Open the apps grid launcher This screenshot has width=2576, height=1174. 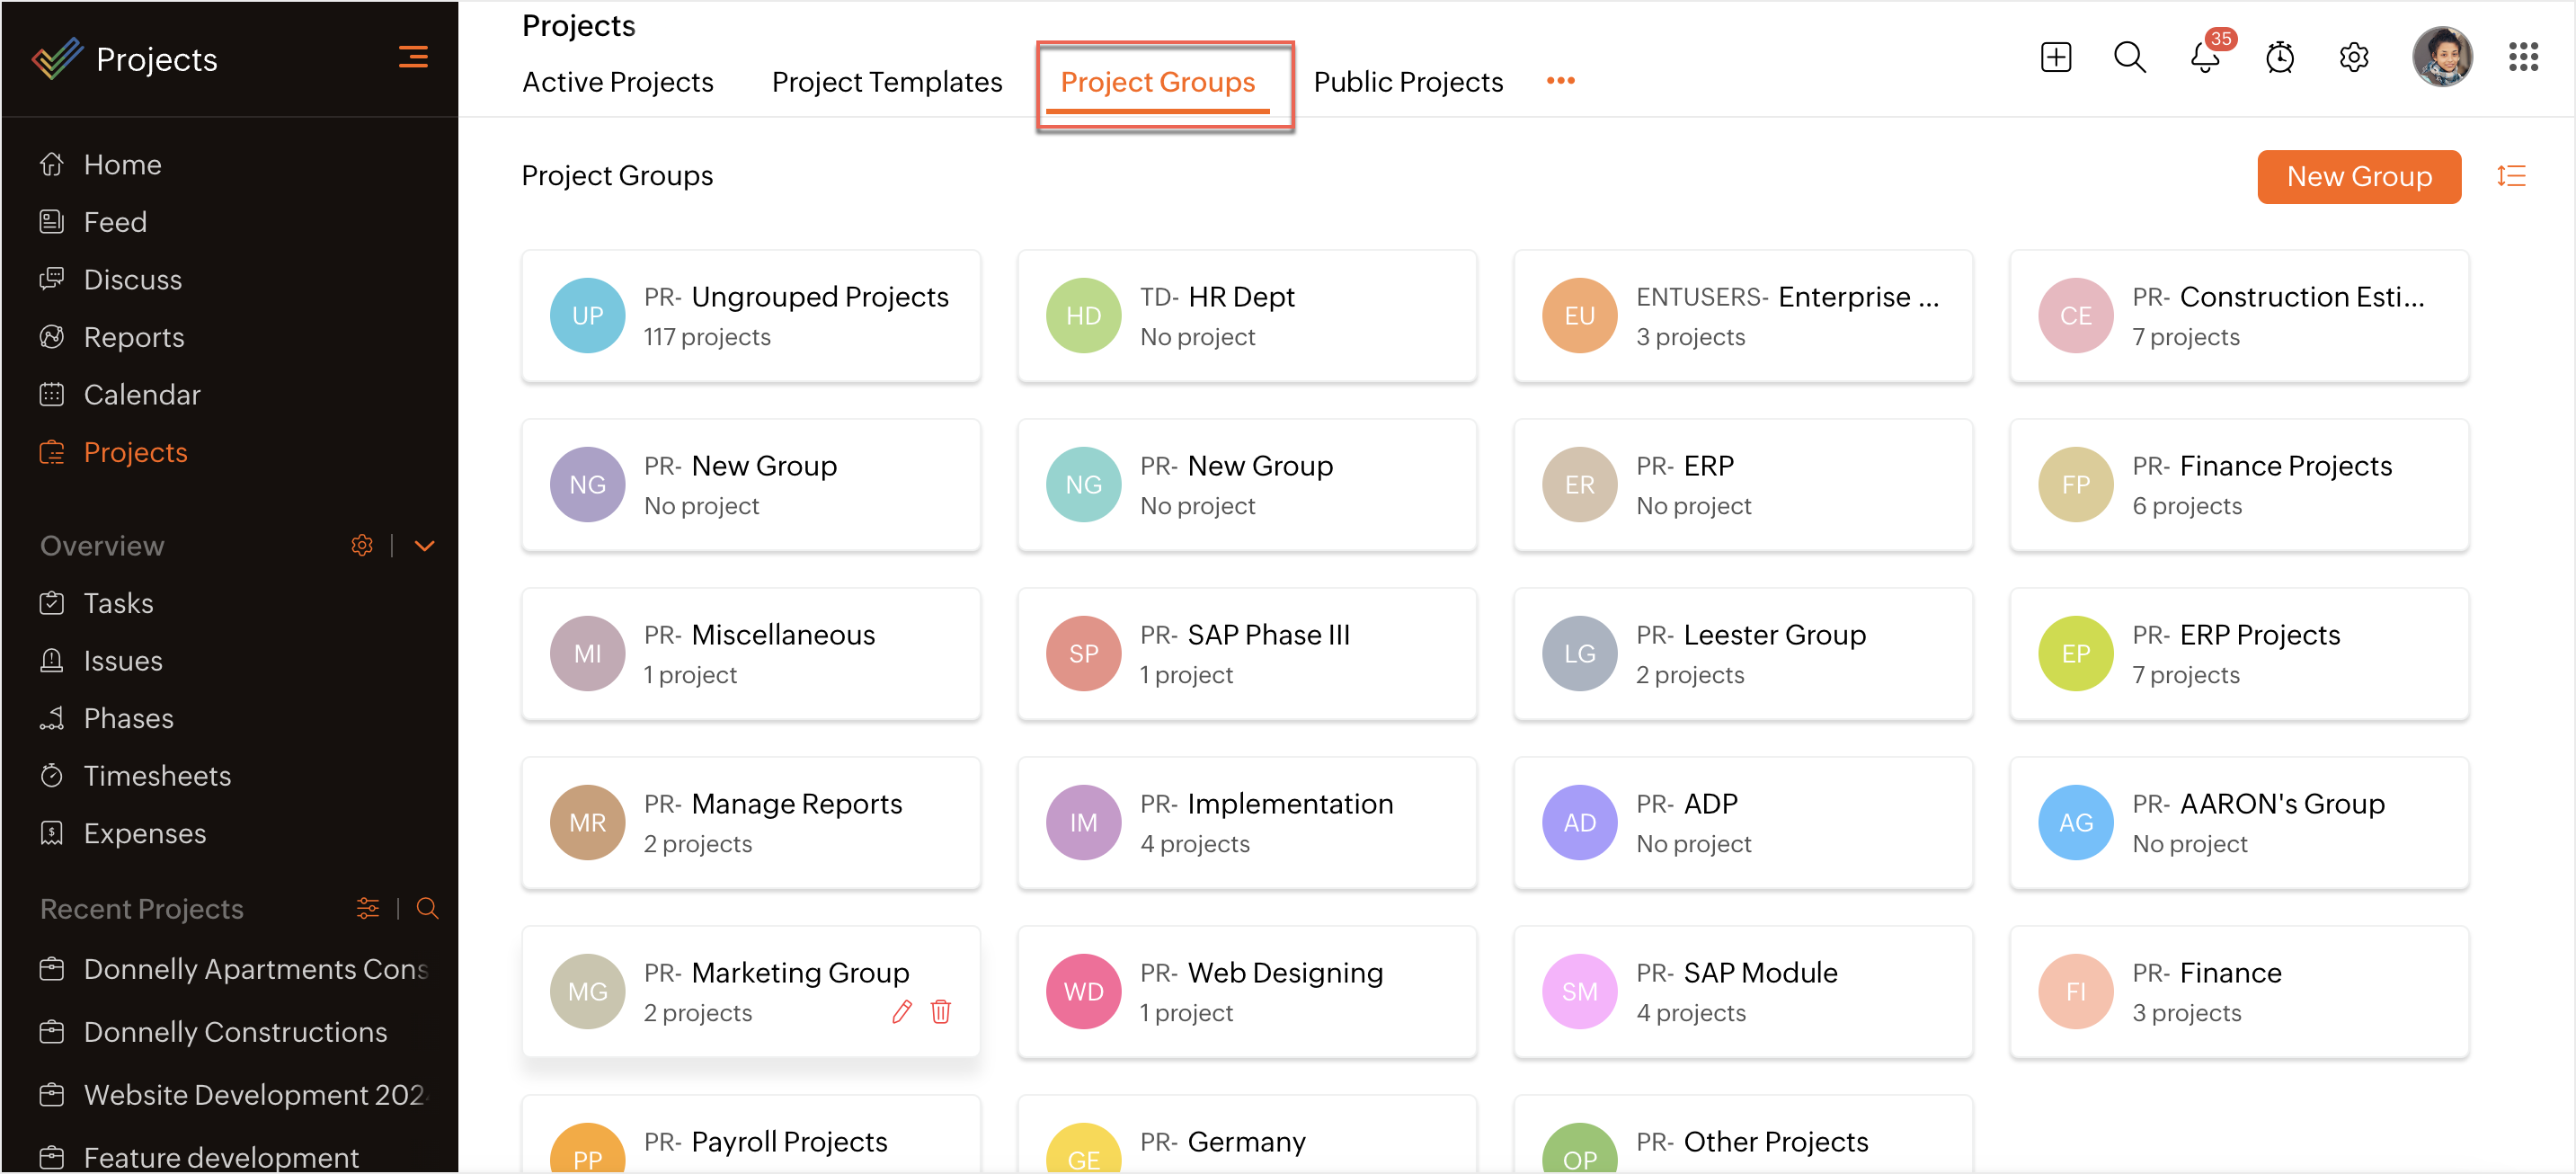tap(2523, 57)
